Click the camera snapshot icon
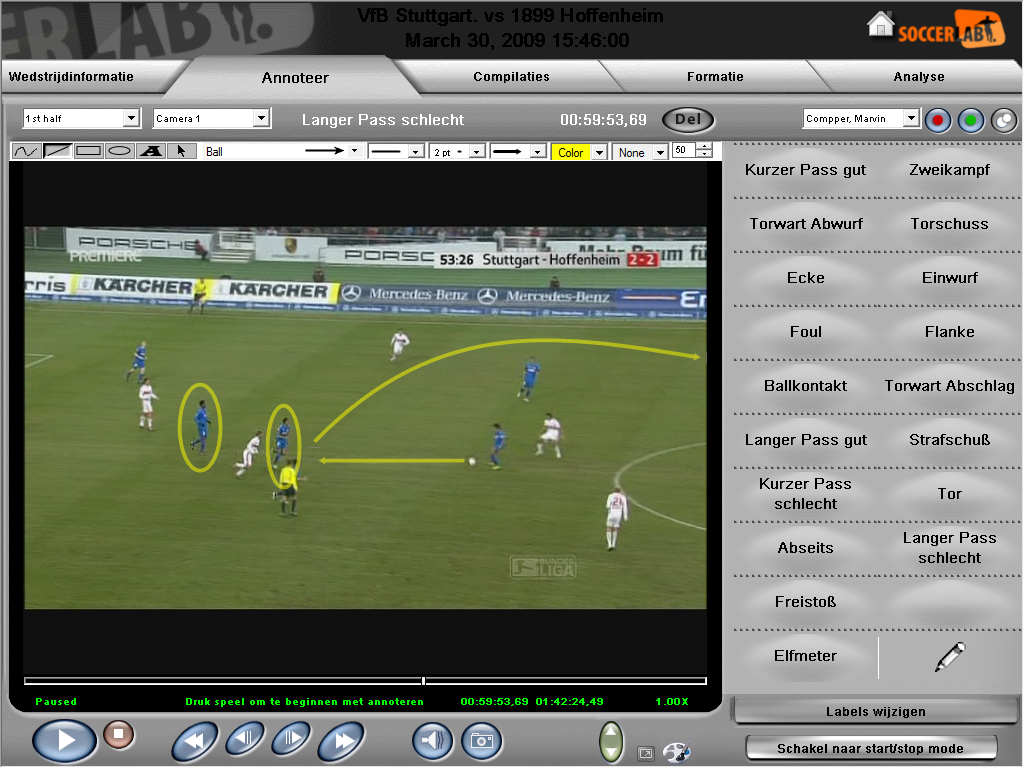The width and height of the screenshot is (1024, 768). click(482, 741)
